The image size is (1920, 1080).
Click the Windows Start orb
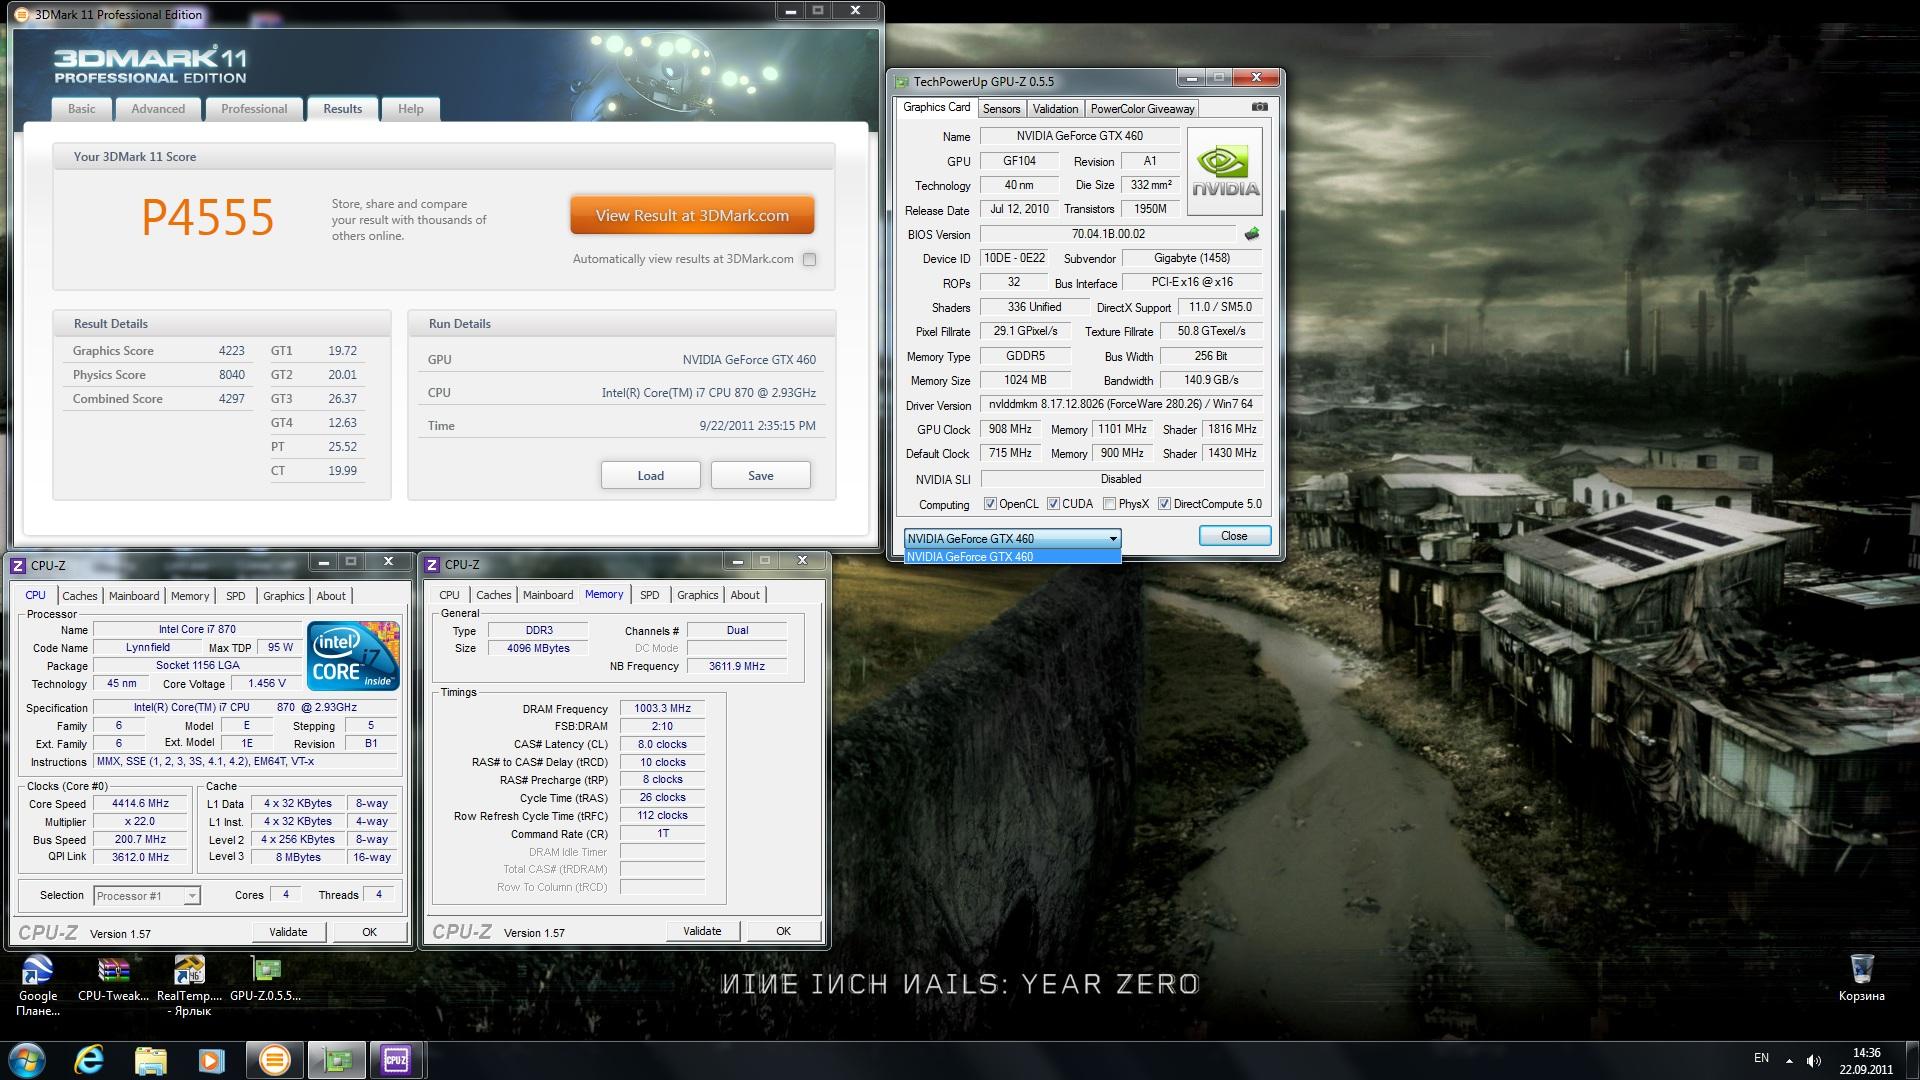pos(27,1060)
